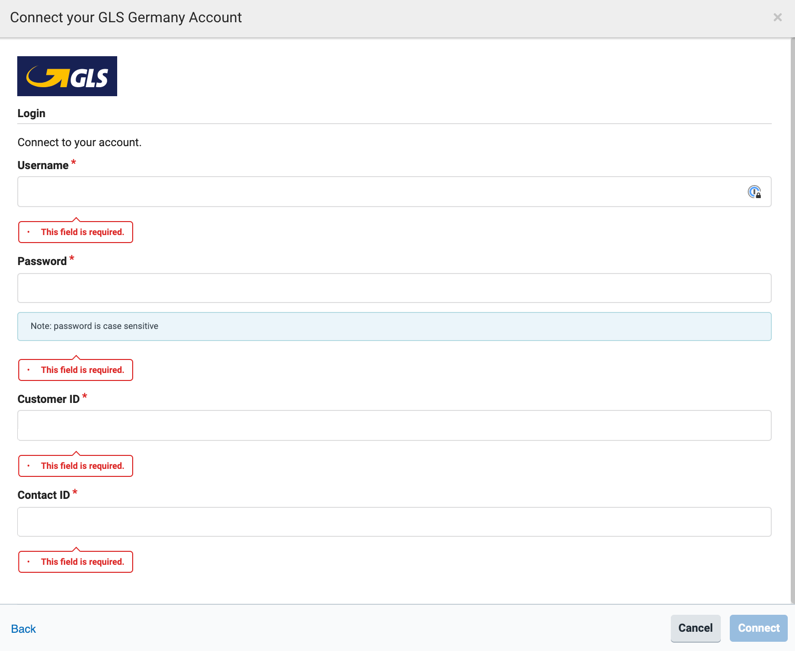Click the required error under the password note
The image size is (795, 651).
[76, 370]
